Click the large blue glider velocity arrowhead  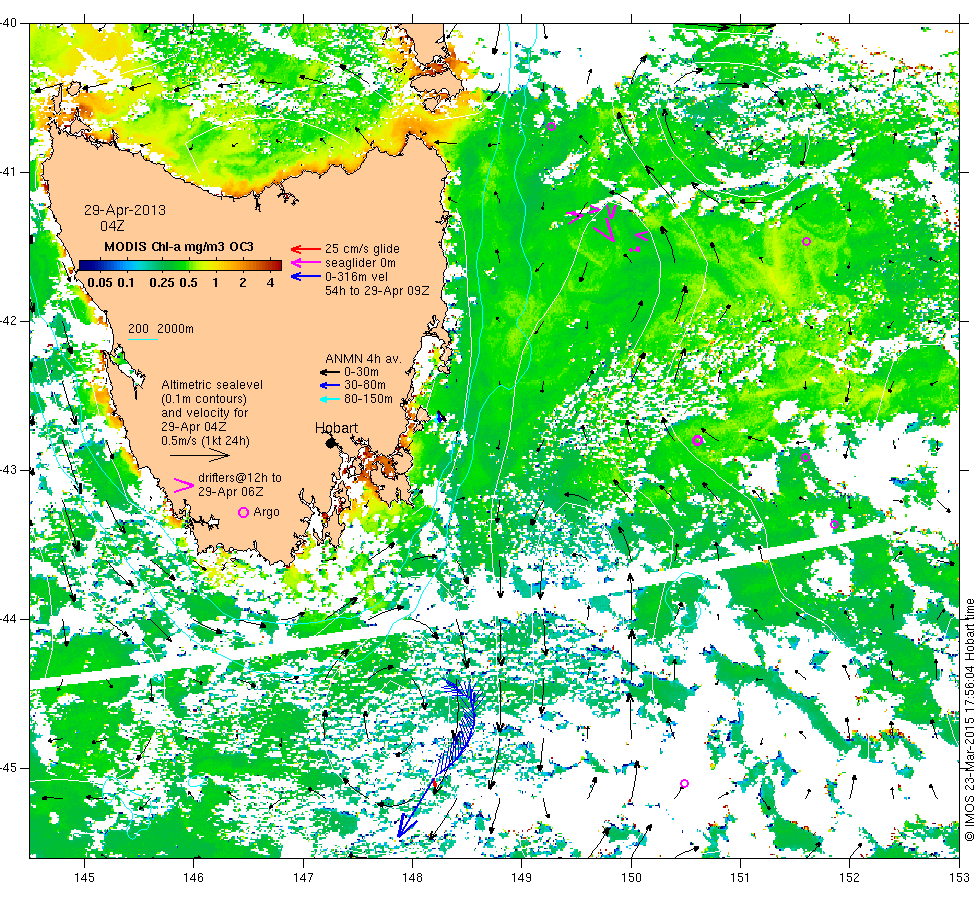406,827
